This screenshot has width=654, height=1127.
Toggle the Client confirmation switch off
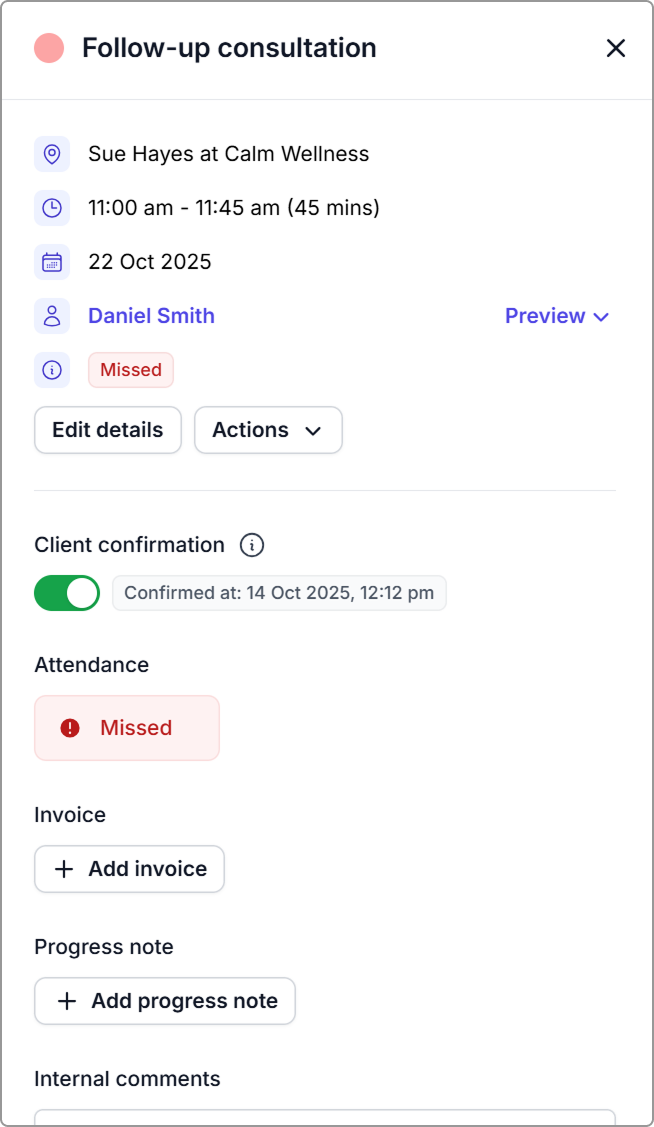67,593
